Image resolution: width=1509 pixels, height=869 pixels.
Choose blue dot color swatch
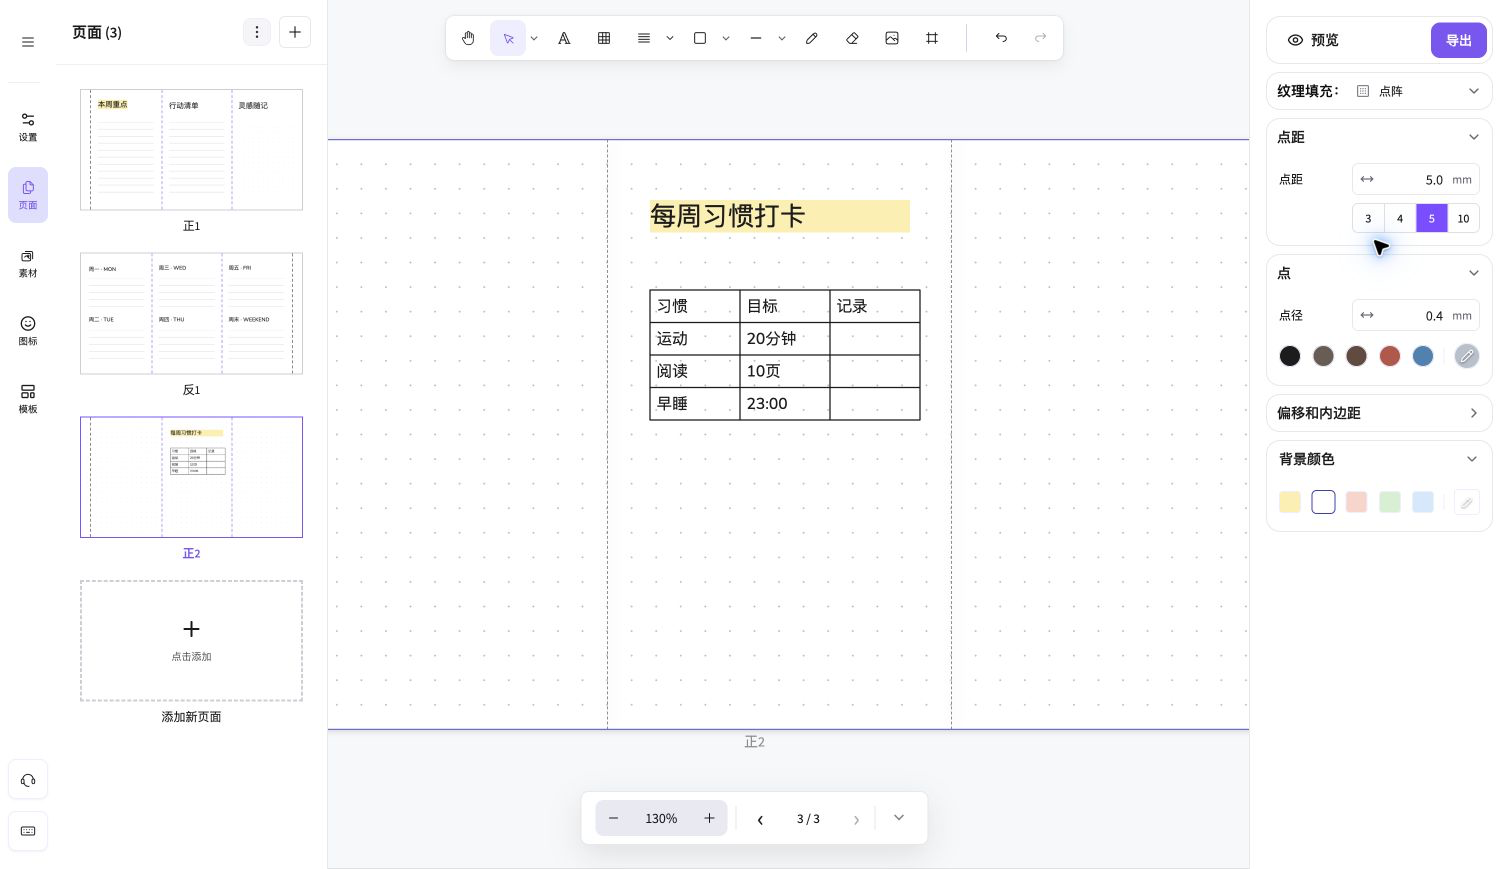tap(1423, 356)
